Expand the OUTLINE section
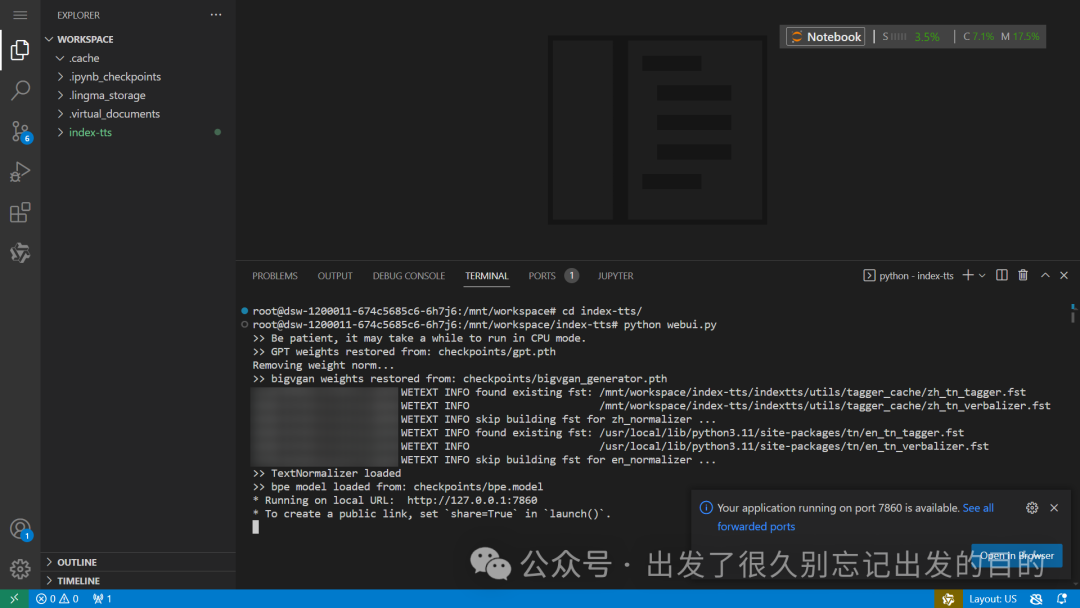The height and width of the screenshot is (608, 1080). (x=77, y=562)
